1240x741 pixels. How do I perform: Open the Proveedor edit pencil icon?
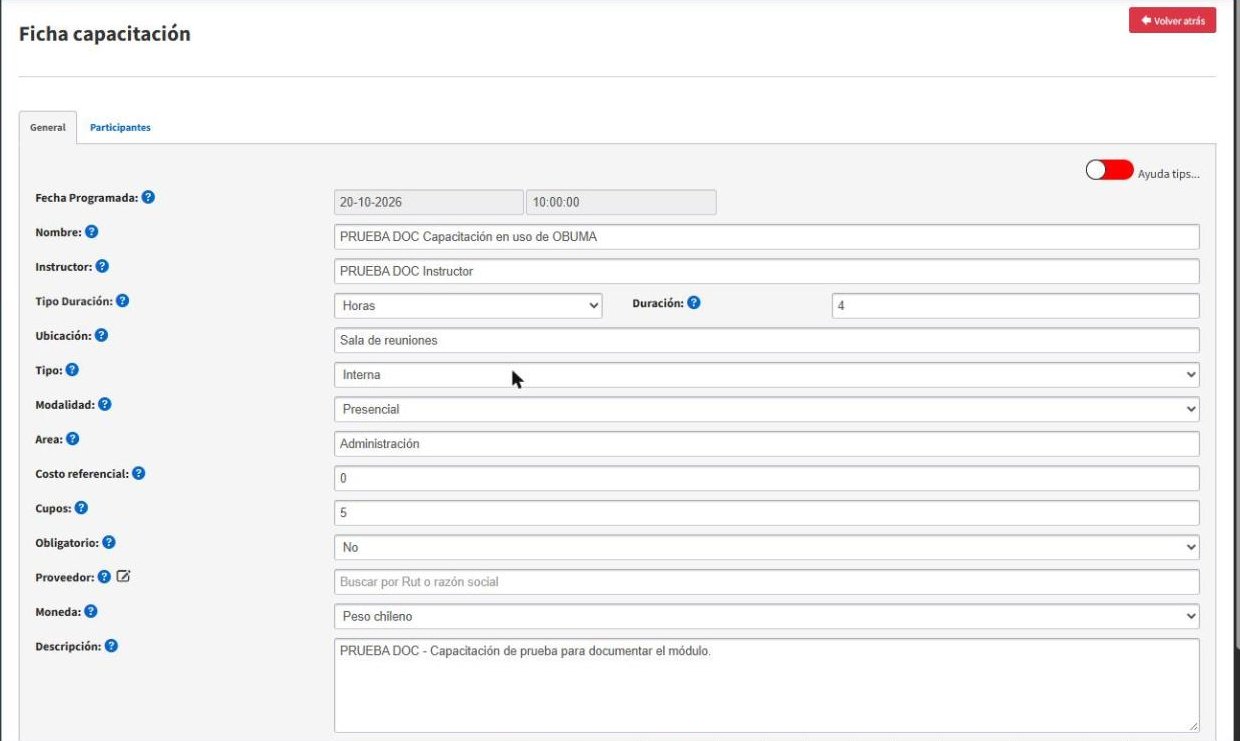click(x=123, y=576)
